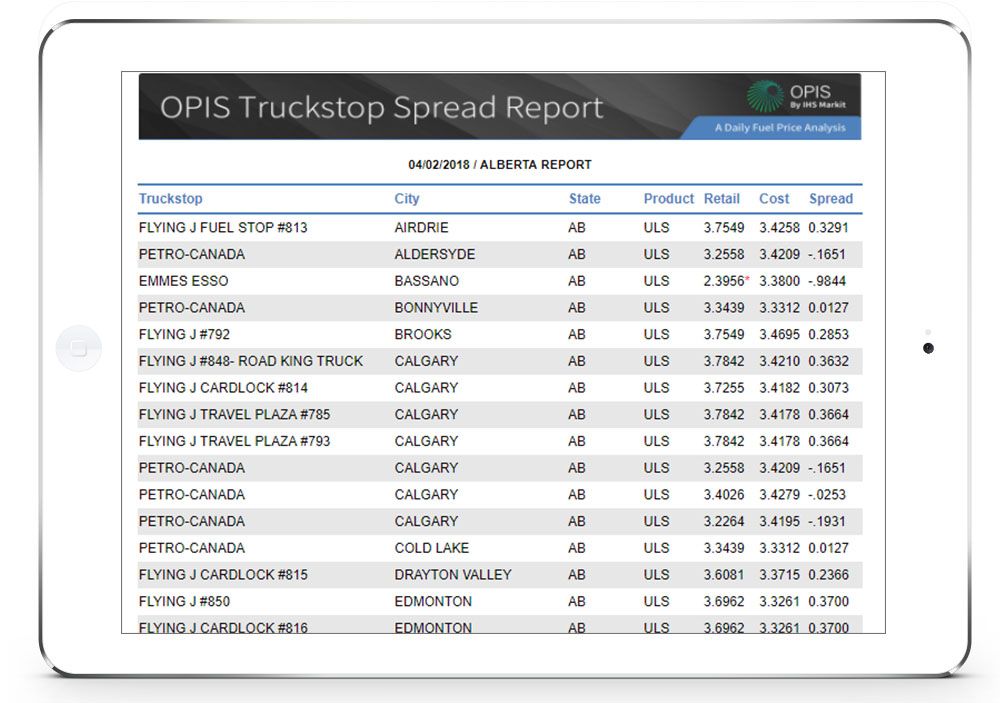Image resolution: width=1000 pixels, height=703 pixels.
Task: Click spread value '-.1931'
Action: pyautogui.click(x=827, y=521)
